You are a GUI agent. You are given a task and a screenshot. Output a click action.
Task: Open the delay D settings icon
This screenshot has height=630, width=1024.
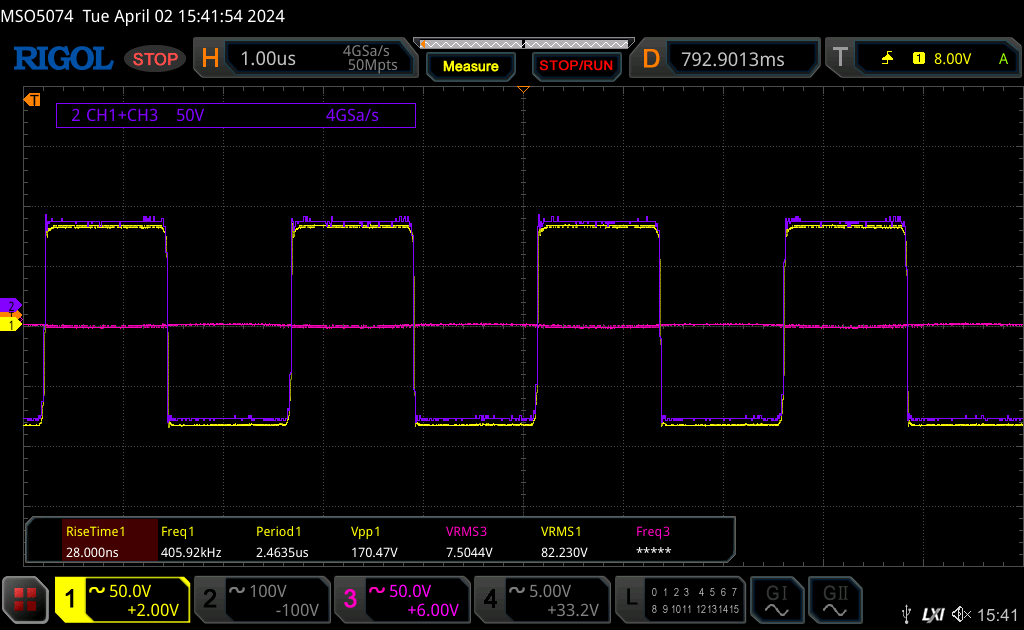click(x=650, y=59)
